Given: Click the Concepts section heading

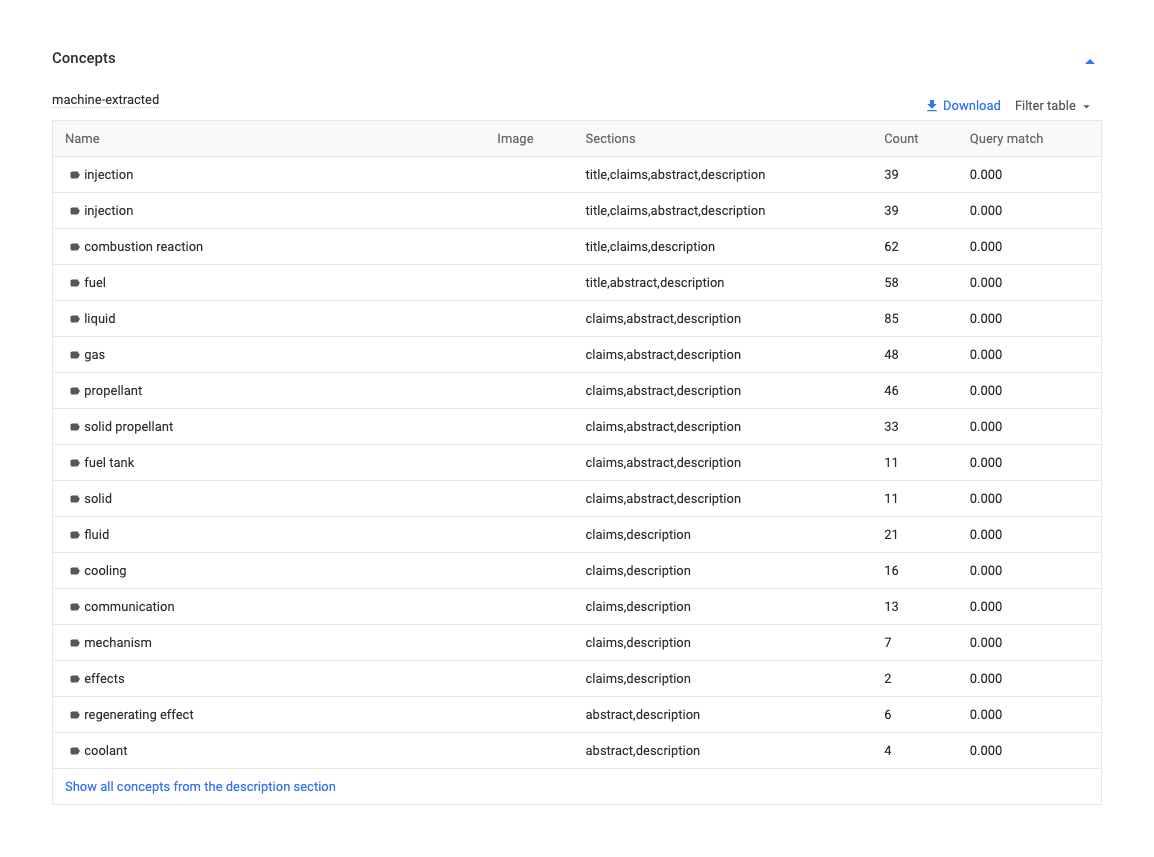Looking at the screenshot, I should [x=84, y=58].
